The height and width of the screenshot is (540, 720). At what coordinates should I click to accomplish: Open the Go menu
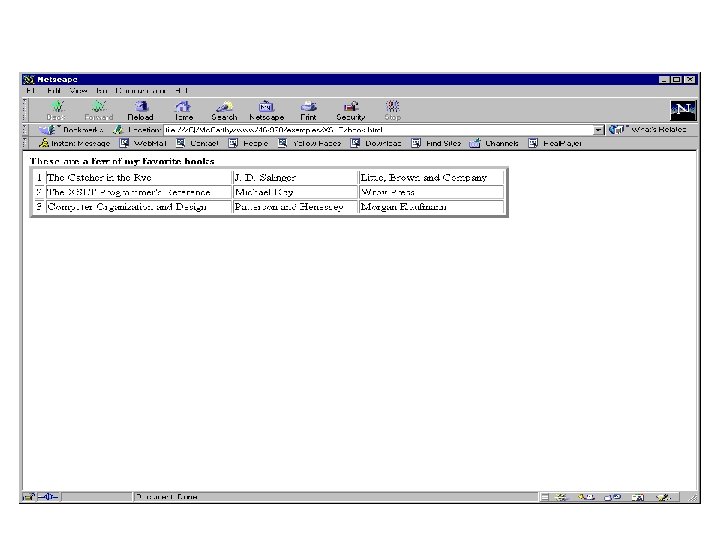pos(101,91)
